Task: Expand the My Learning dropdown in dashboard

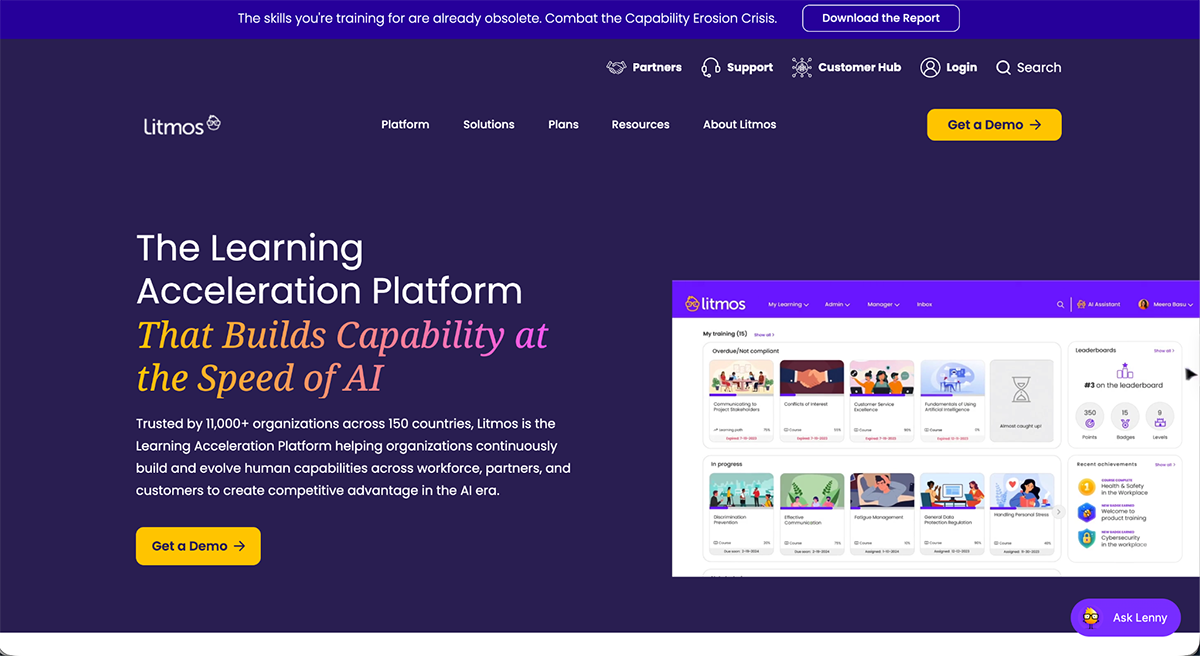Action: pos(789,304)
